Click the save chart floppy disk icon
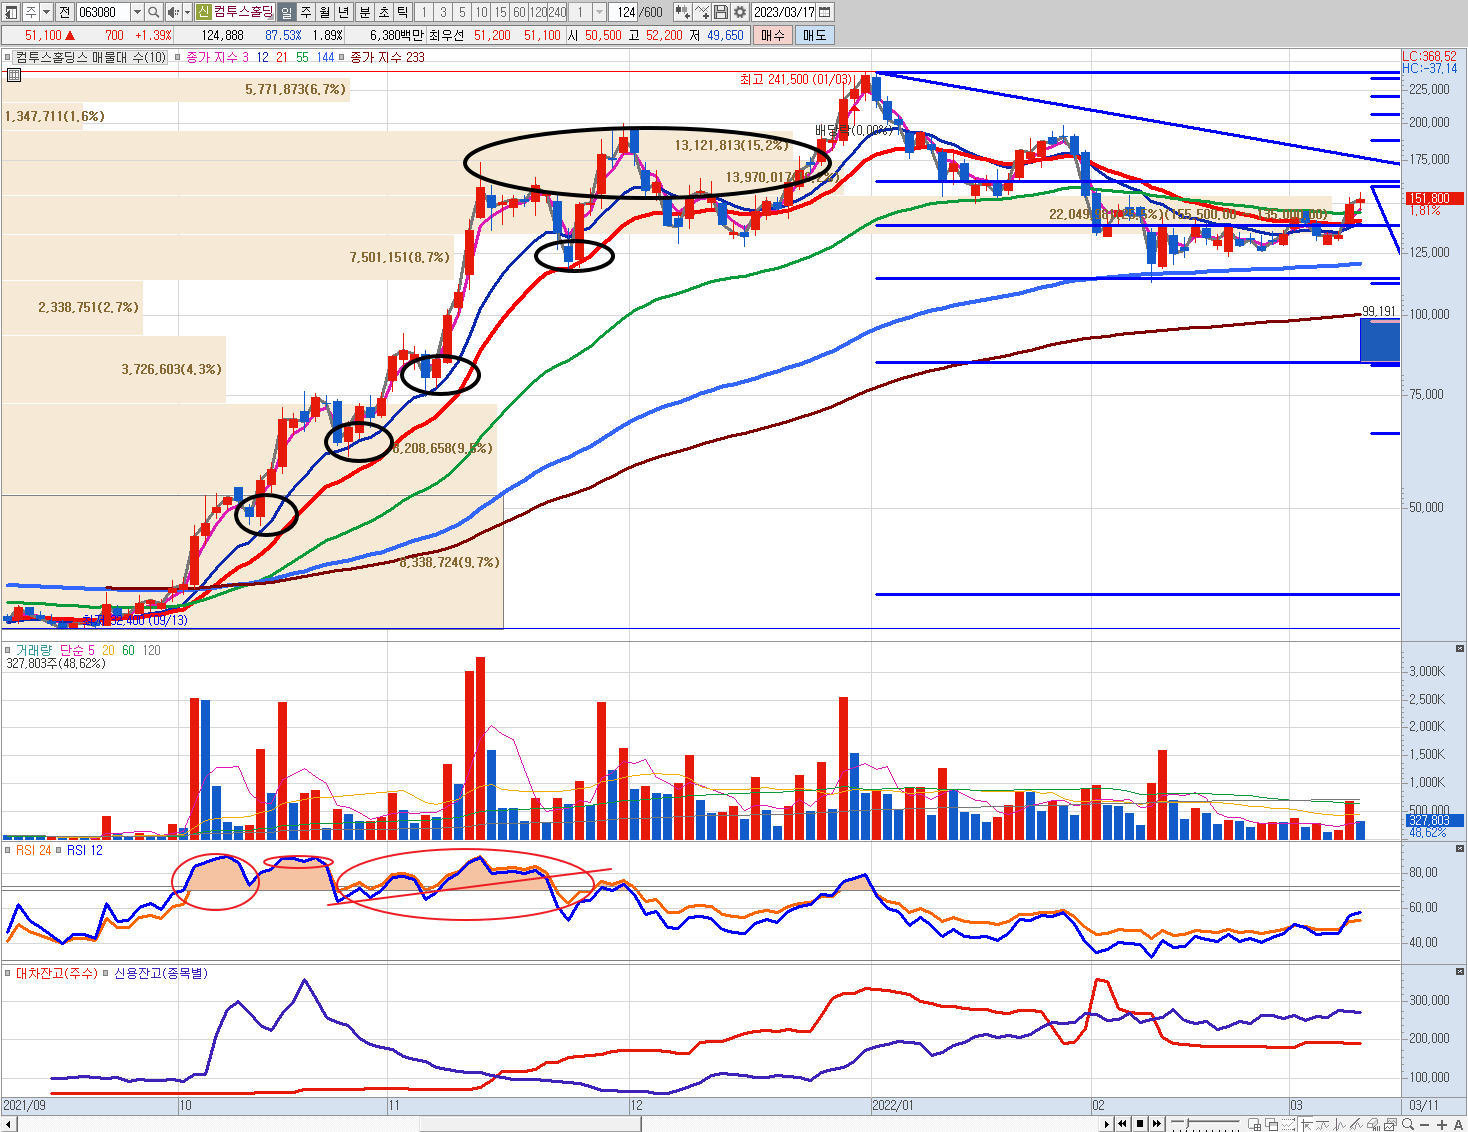The height and width of the screenshot is (1132, 1468). point(721,12)
